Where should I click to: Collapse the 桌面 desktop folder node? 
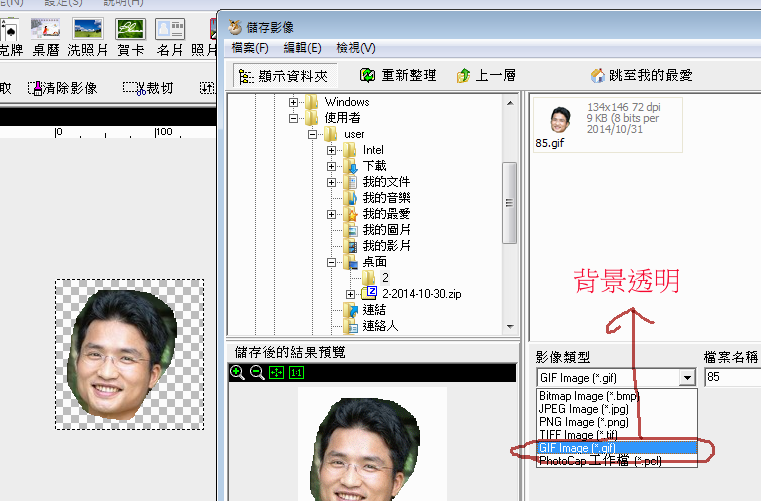coord(332,262)
